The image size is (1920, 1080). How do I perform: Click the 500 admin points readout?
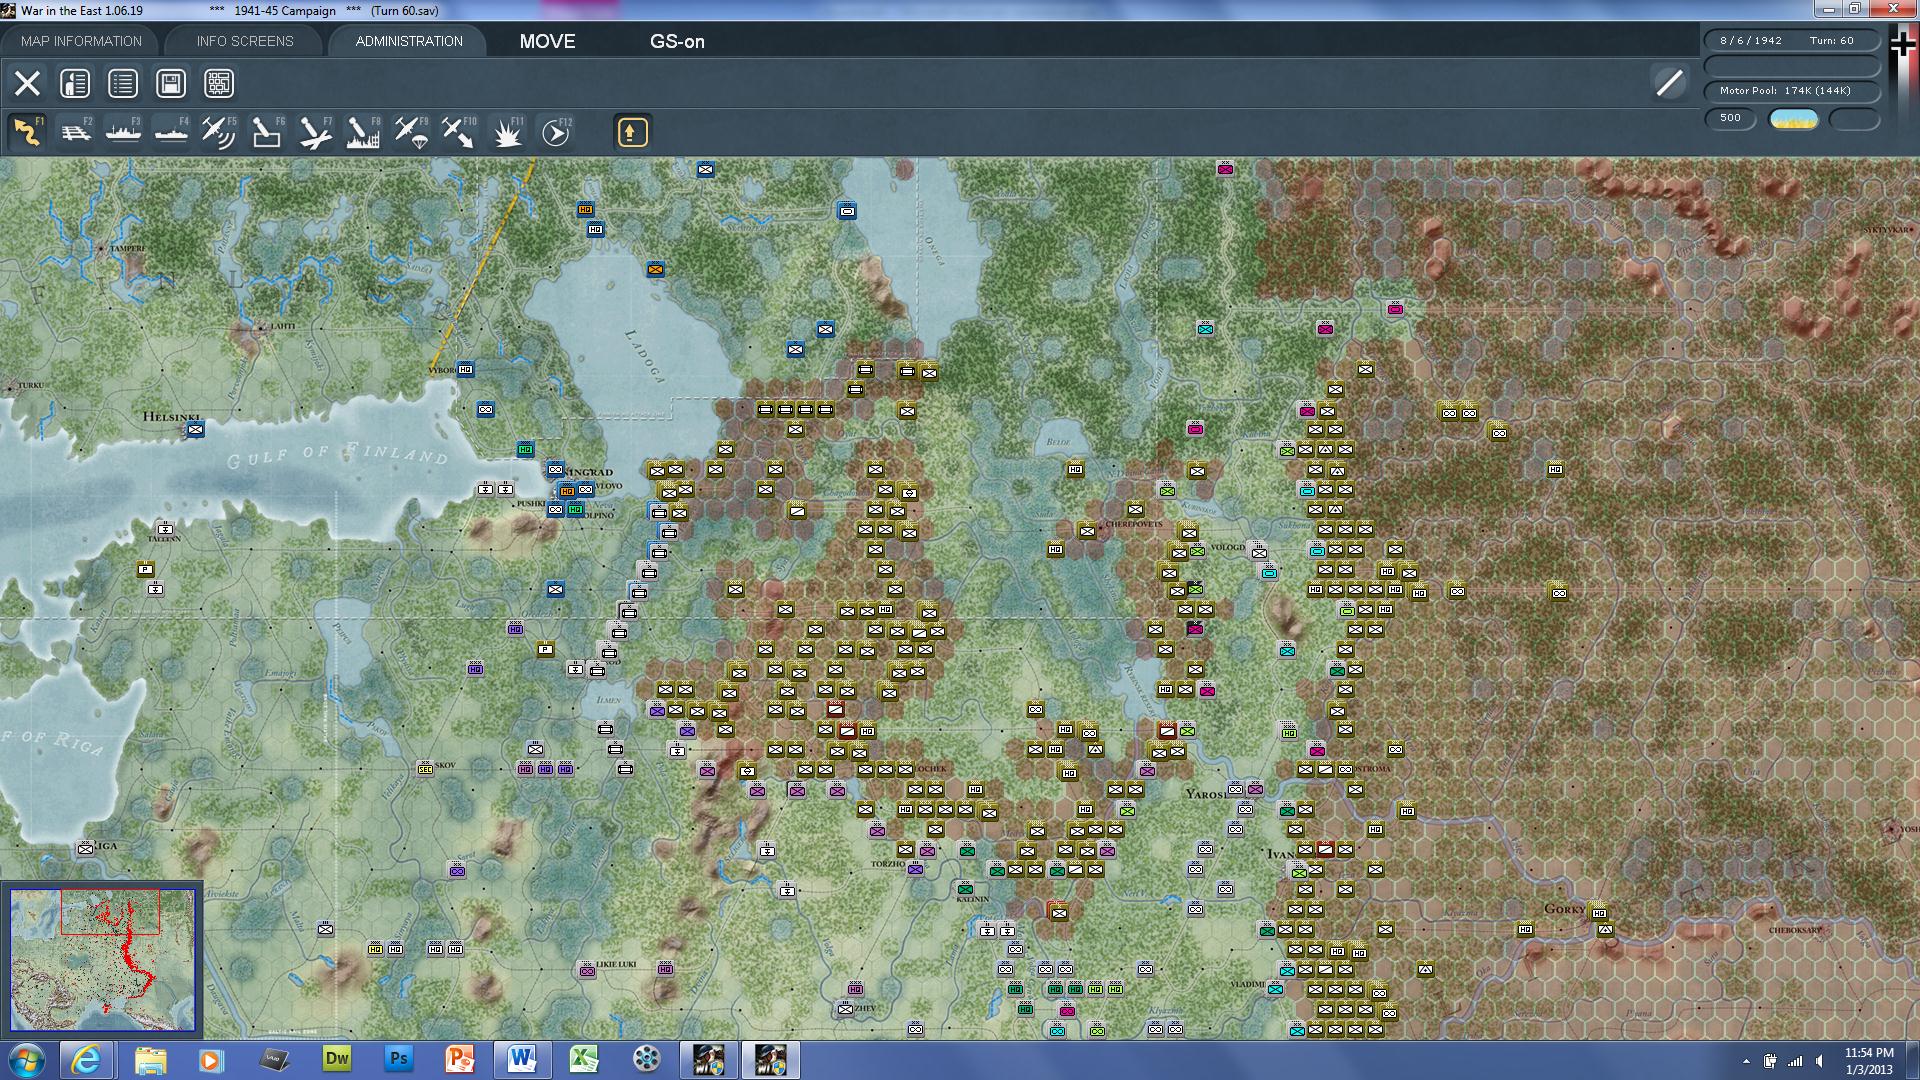pyautogui.click(x=1731, y=118)
